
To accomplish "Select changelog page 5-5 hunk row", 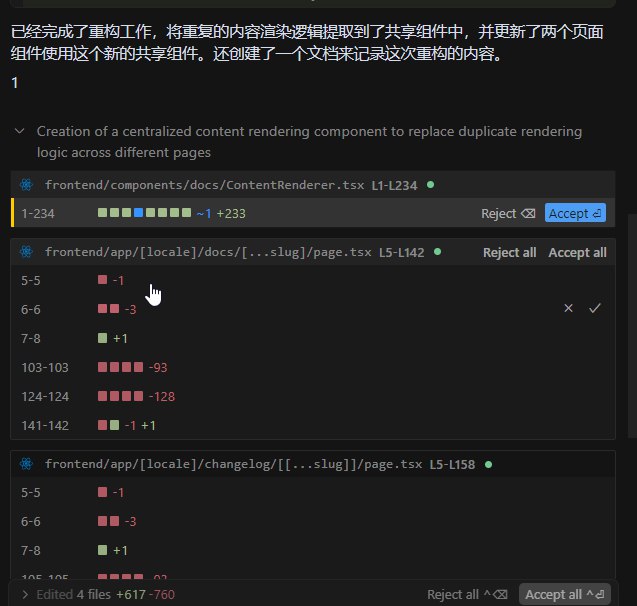I will coord(313,492).
